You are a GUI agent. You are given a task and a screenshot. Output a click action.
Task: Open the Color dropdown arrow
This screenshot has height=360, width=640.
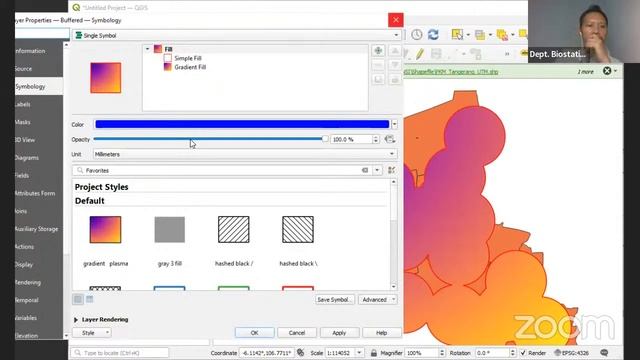click(394, 124)
